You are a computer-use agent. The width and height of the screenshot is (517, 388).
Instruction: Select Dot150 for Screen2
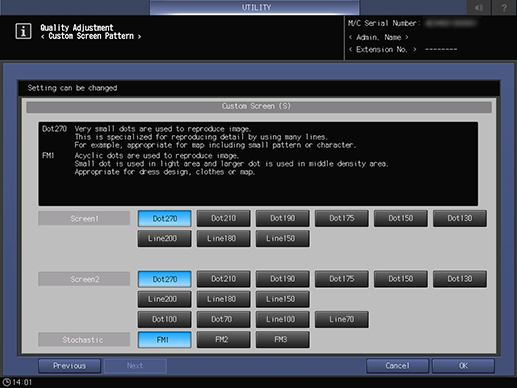click(401, 279)
